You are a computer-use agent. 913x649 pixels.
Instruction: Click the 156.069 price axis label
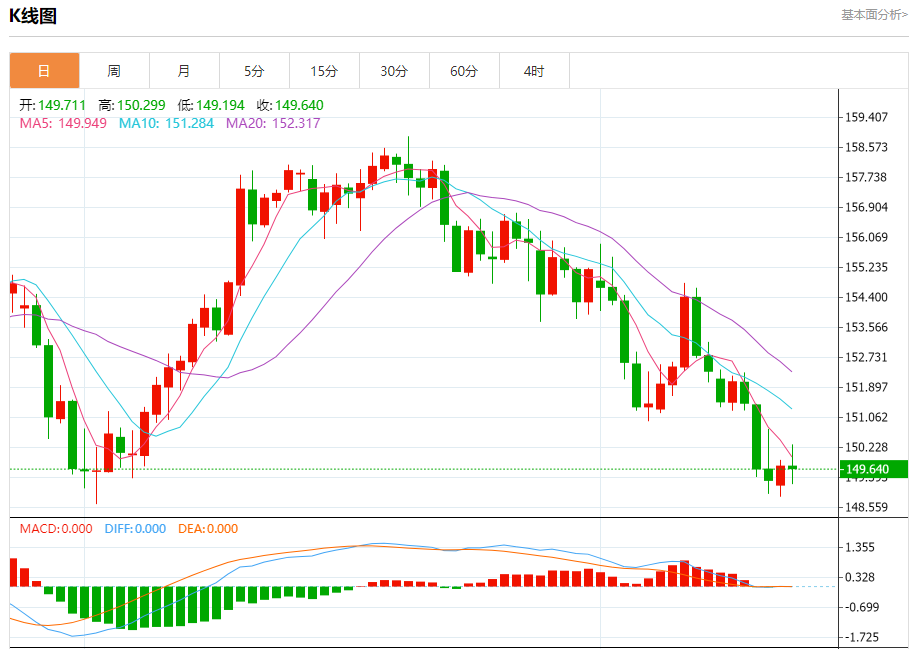pos(866,237)
